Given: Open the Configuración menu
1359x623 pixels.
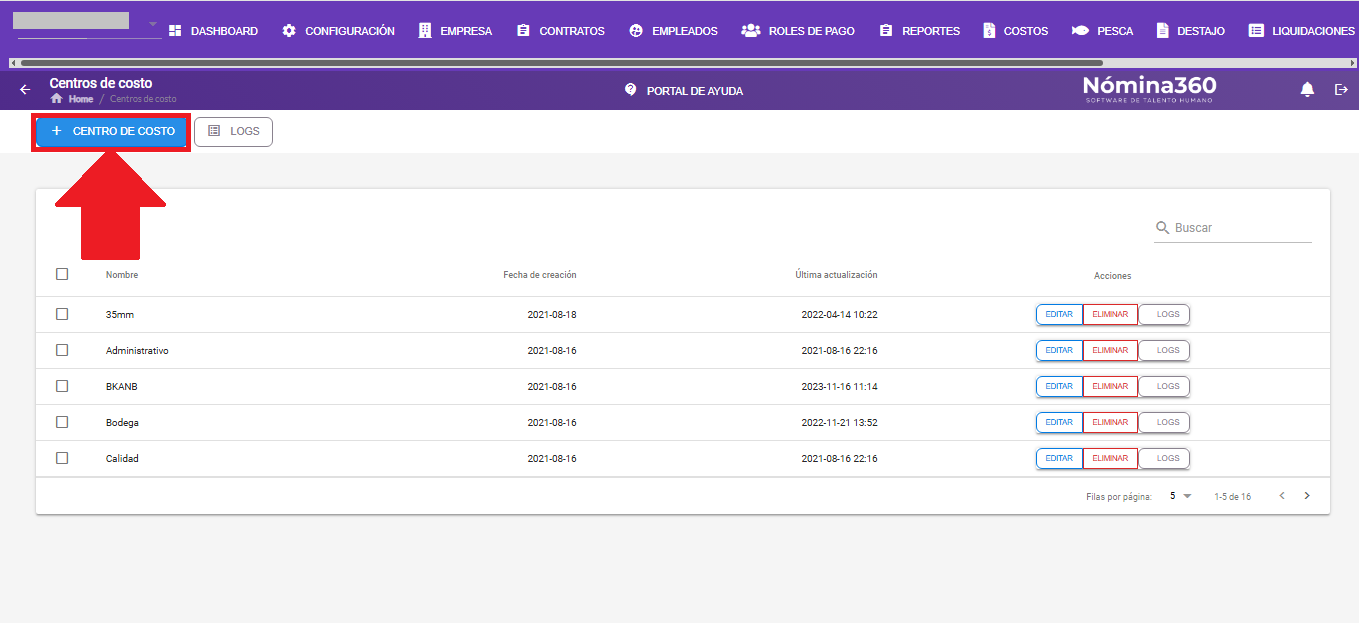Looking at the screenshot, I should (x=338, y=31).
